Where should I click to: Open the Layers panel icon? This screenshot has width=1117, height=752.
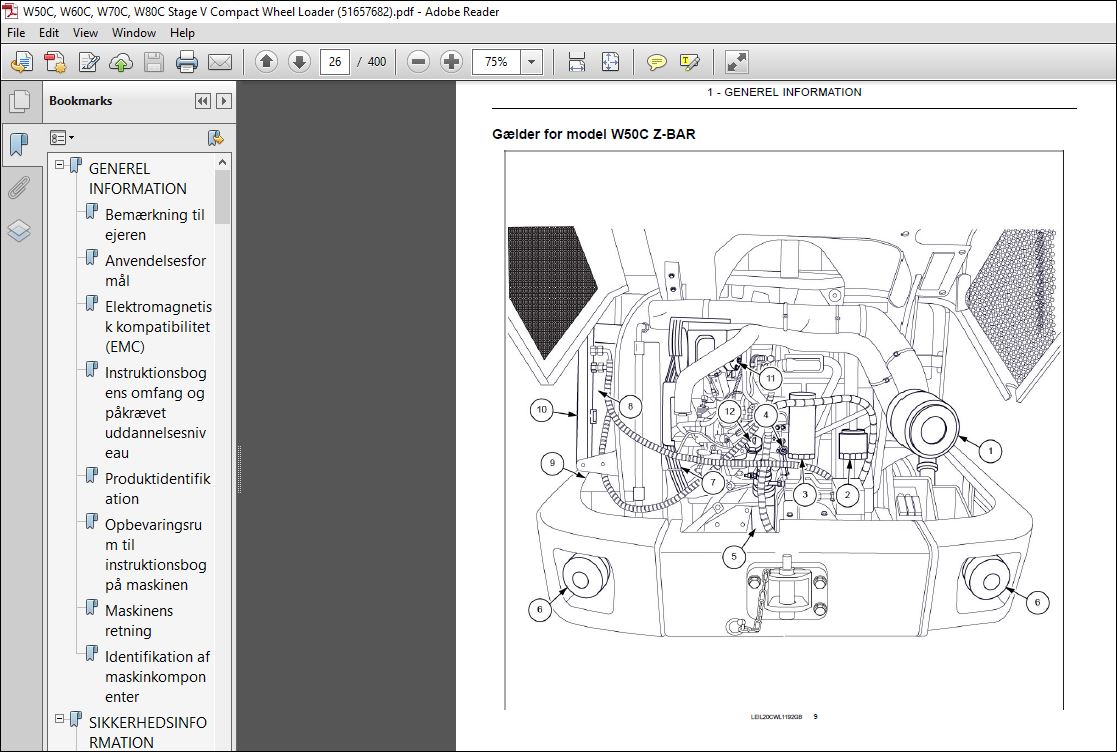coord(19,230)
